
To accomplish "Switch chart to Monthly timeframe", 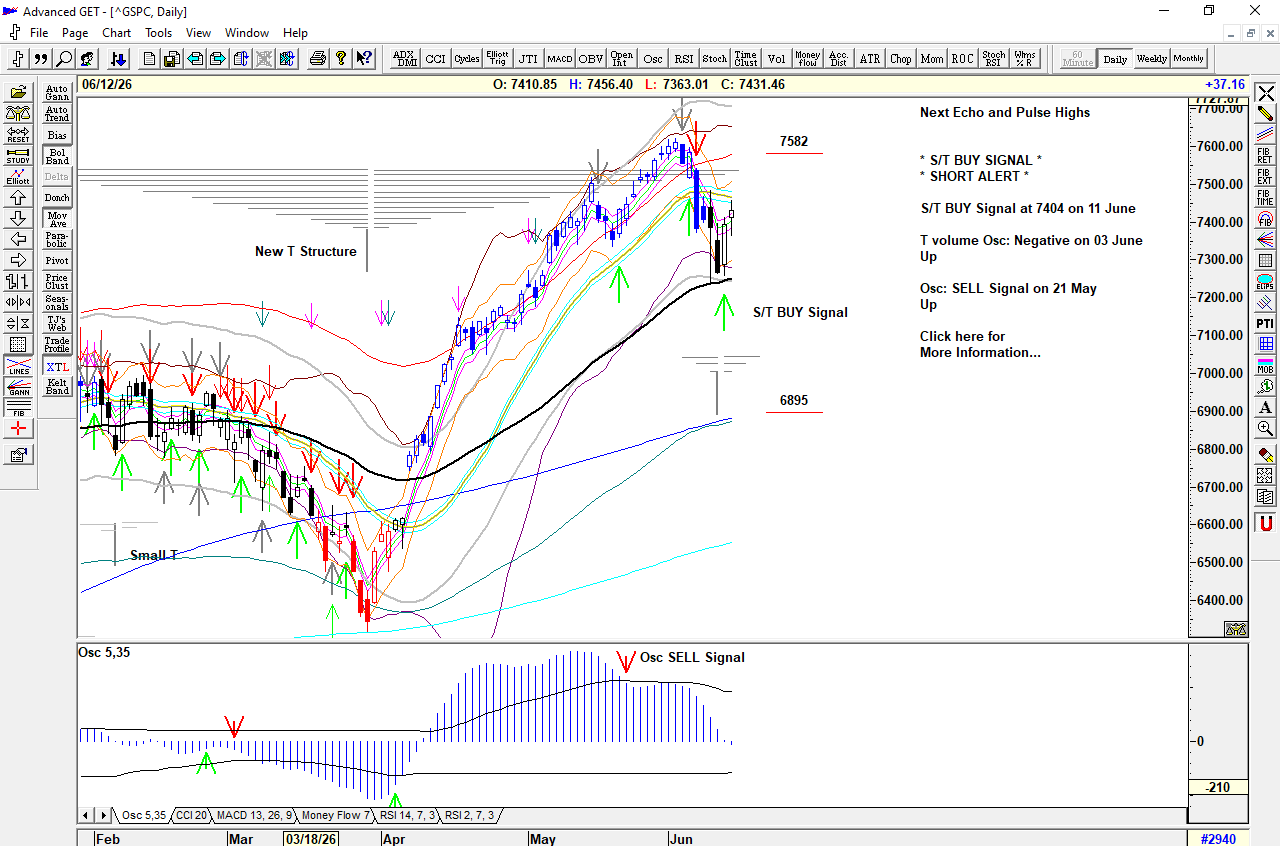I will (x=1189, y=59).
